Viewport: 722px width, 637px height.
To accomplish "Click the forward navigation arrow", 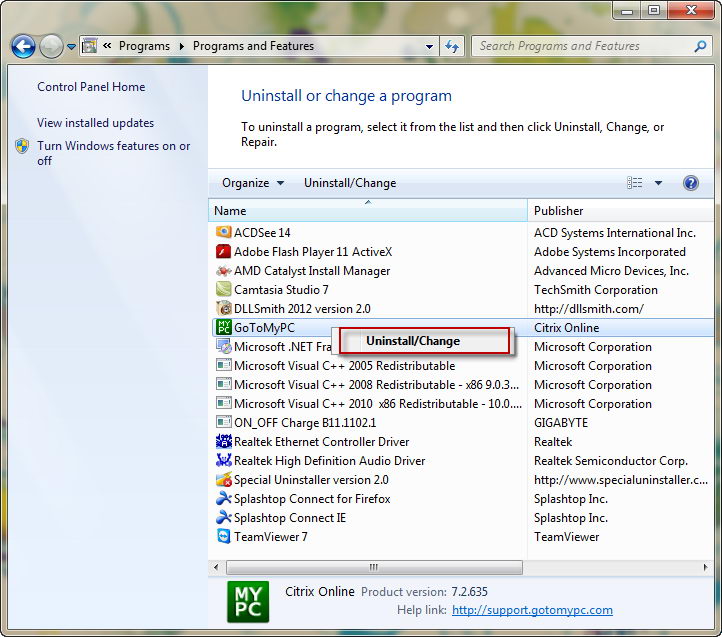I will (51, 47).
